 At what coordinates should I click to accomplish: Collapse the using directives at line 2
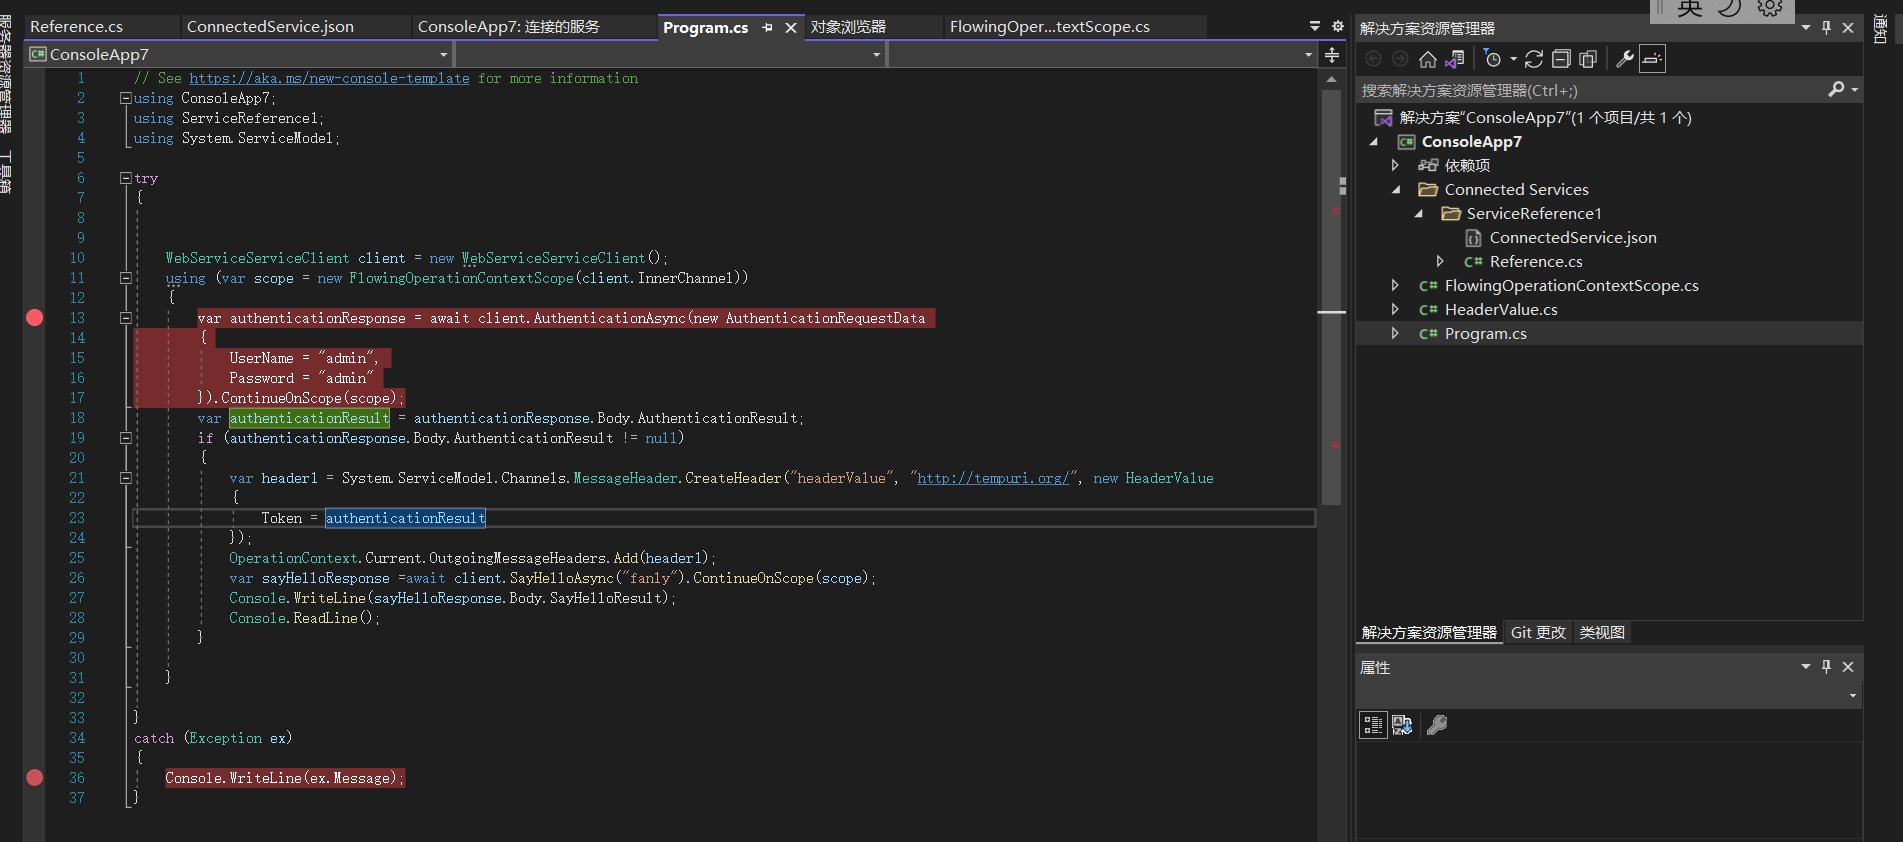point(126,98)
